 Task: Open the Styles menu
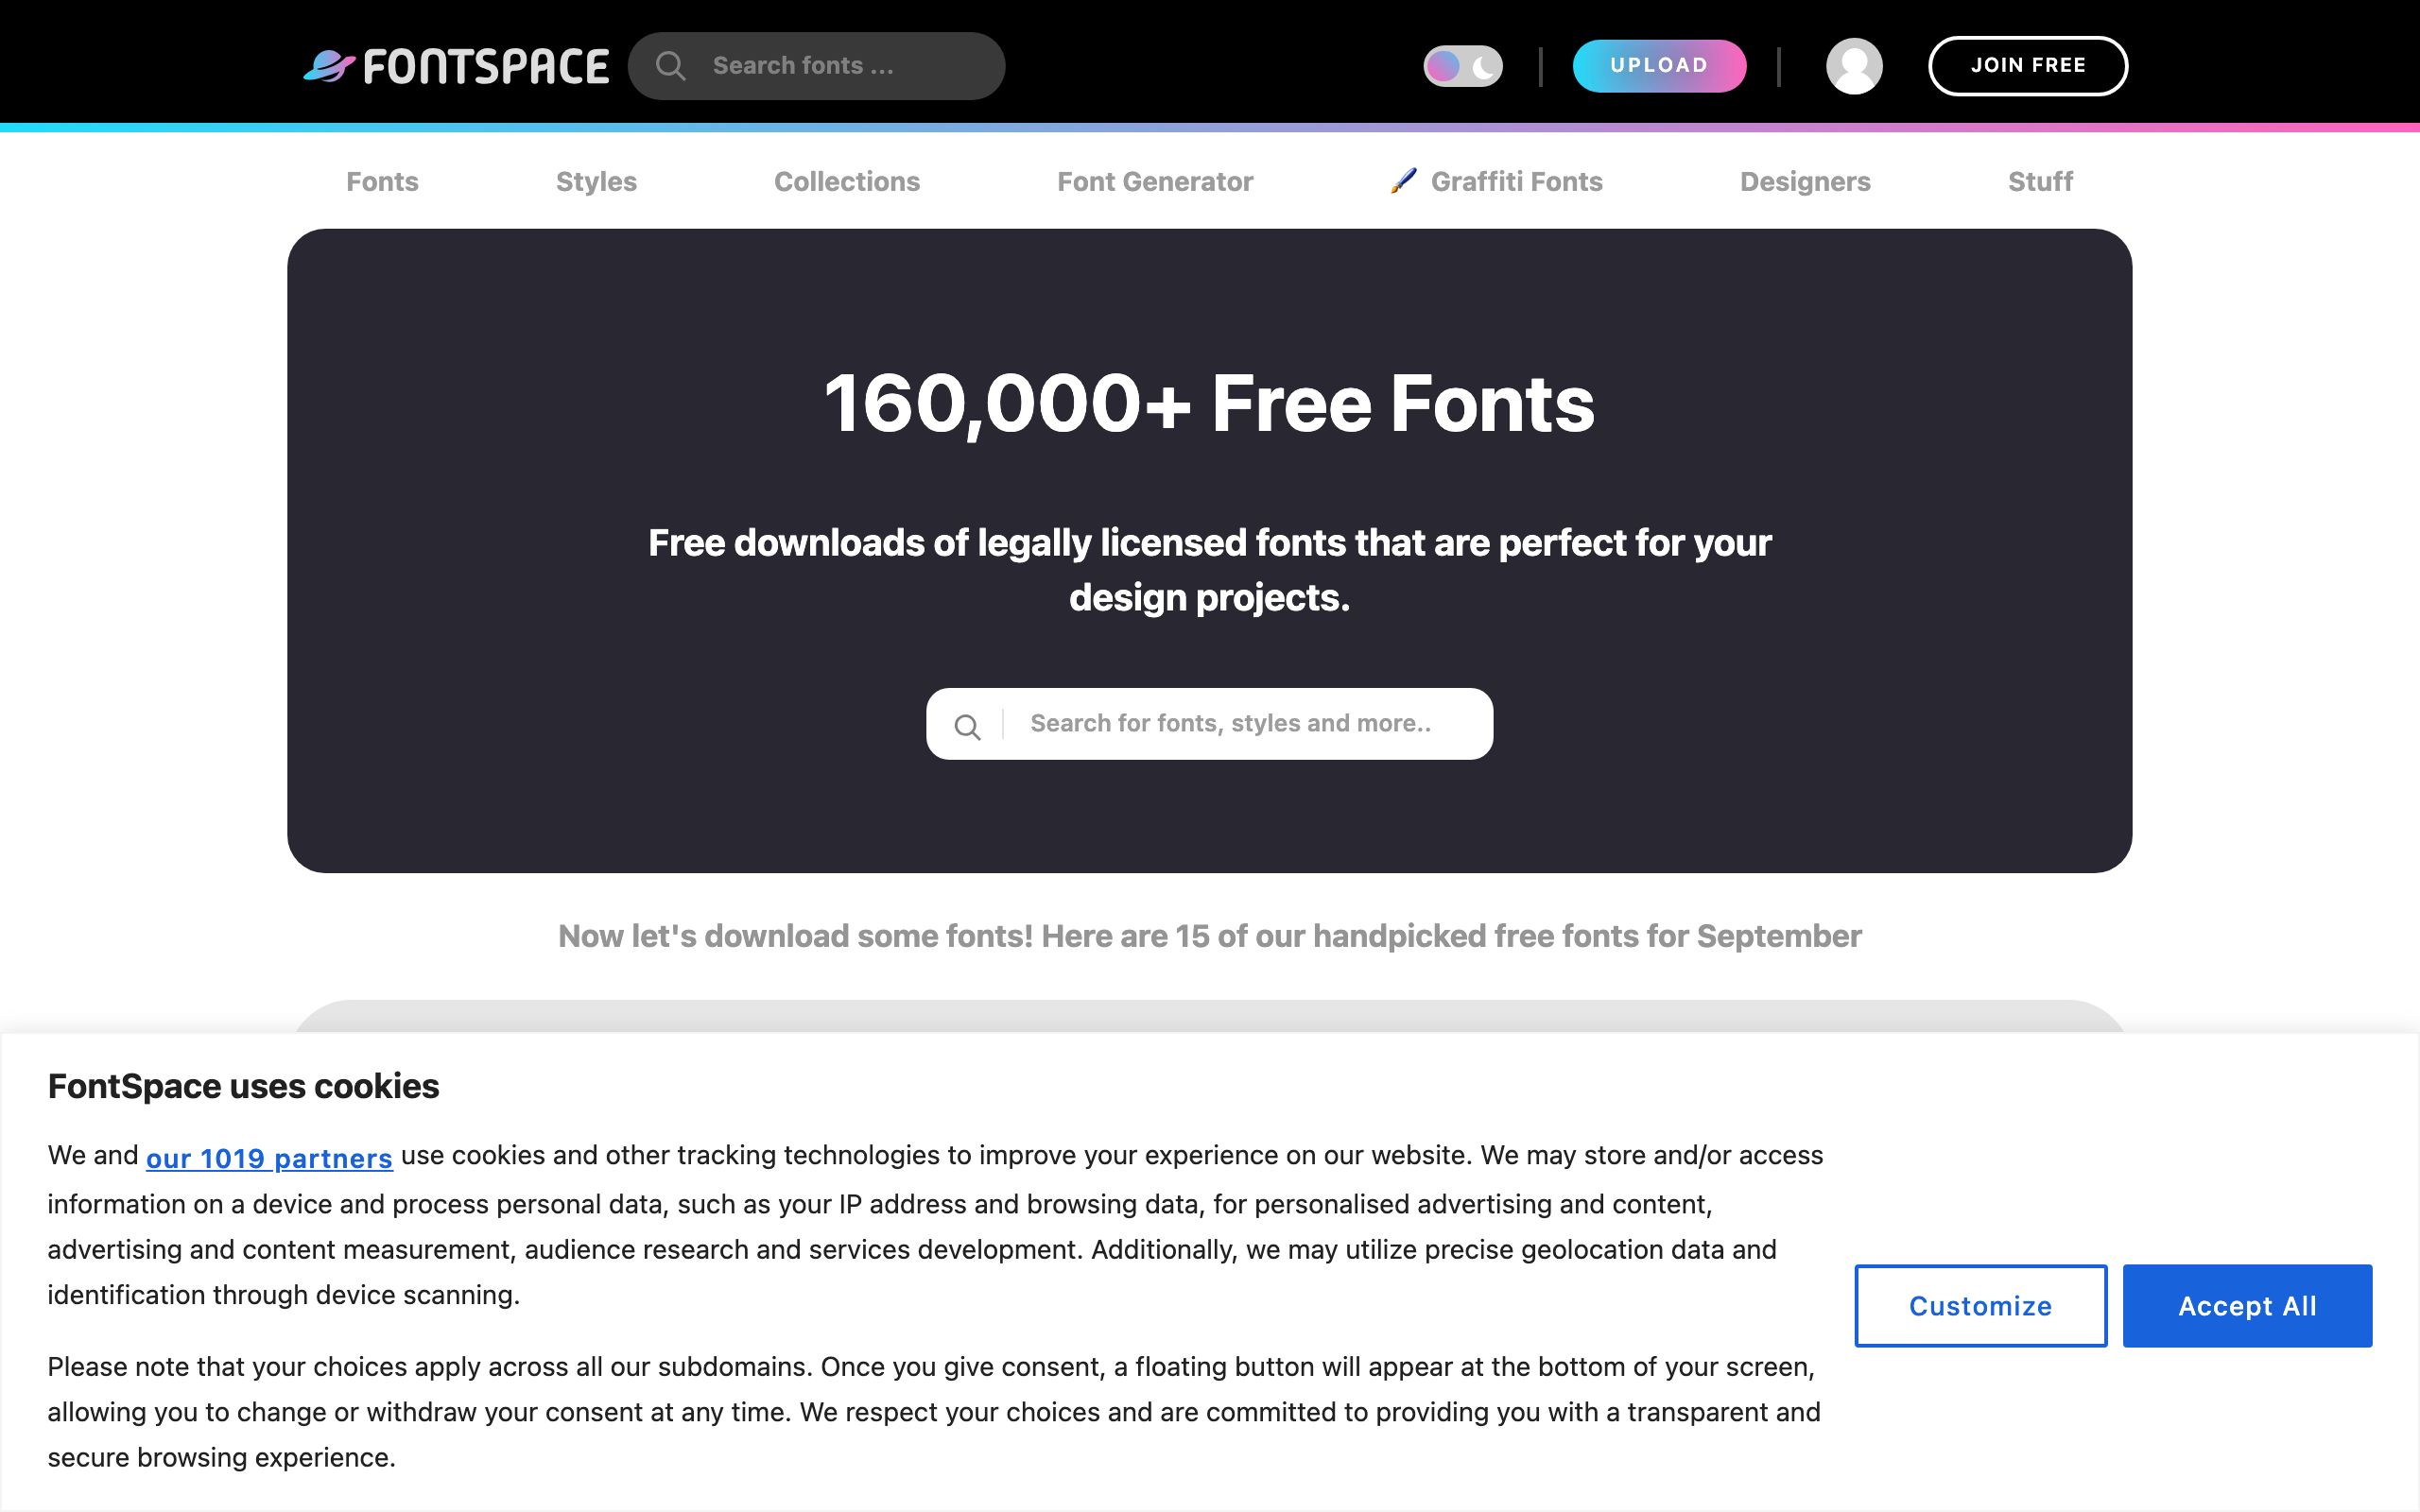[x=596, y=181]
